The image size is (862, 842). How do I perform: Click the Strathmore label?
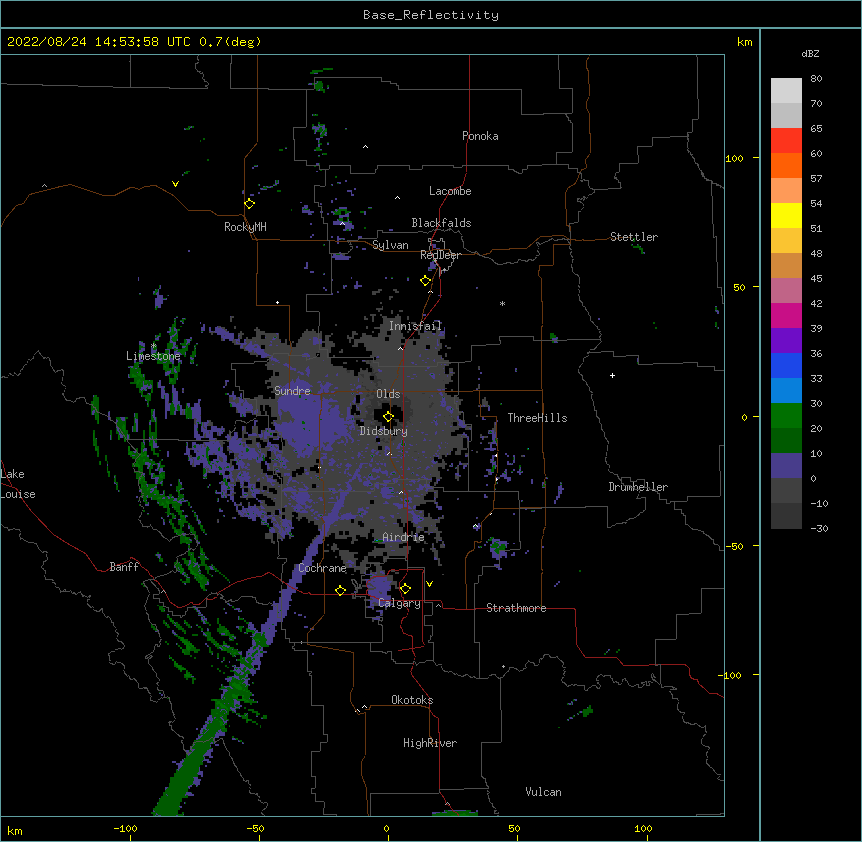(516, 608)
